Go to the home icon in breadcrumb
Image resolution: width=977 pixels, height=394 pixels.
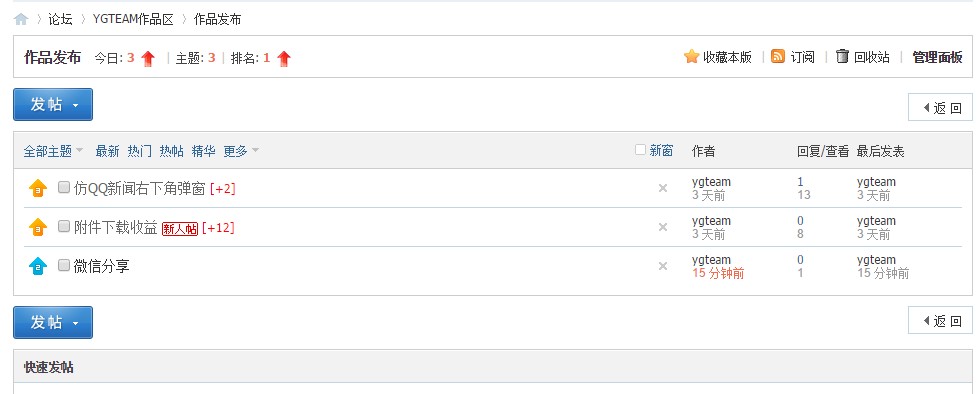[x=21, y=19]
